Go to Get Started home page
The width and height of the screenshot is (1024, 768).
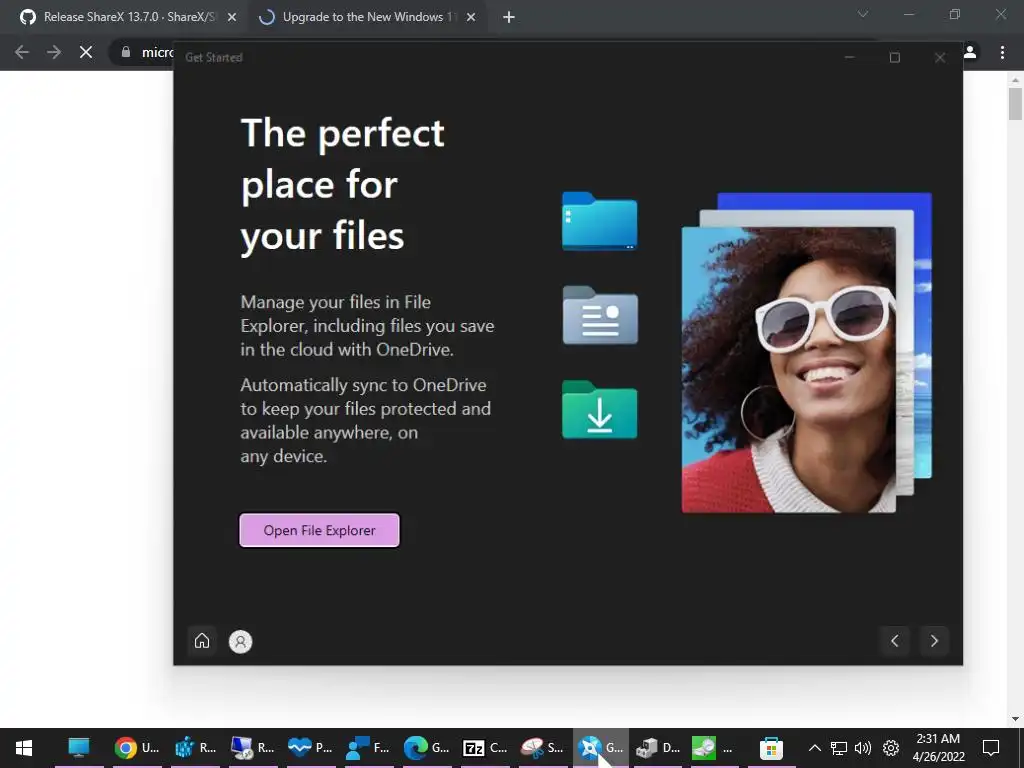202,641
